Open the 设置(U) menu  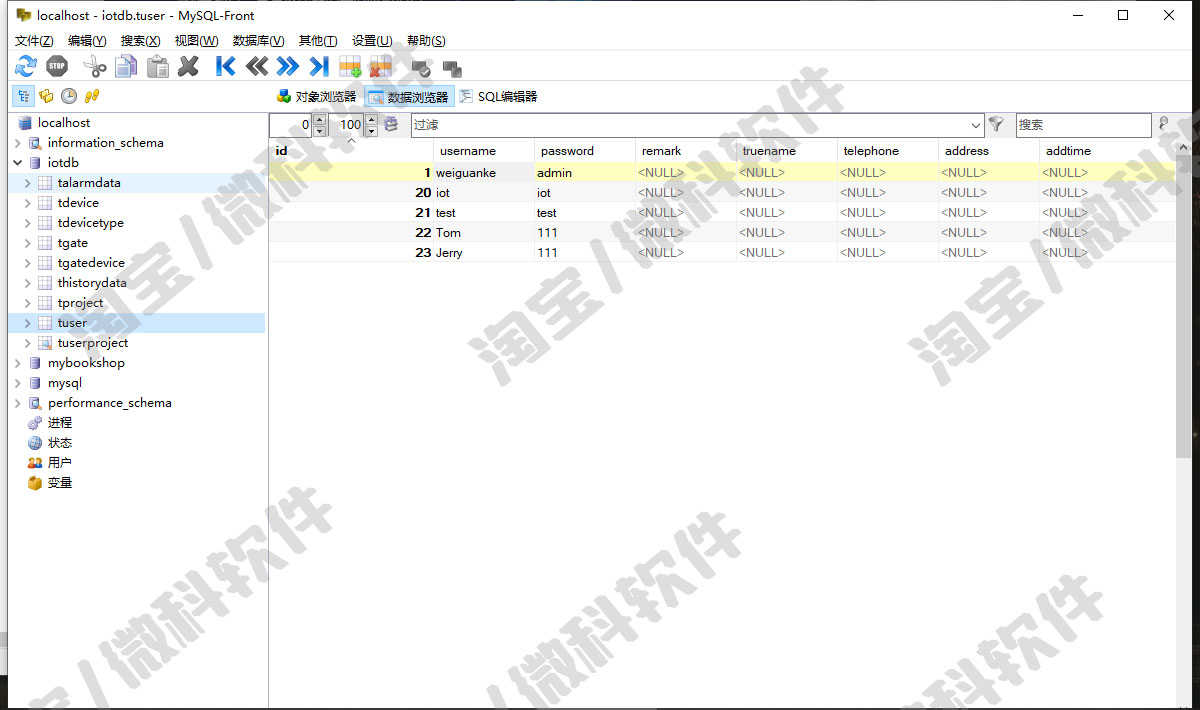(371, 41)
